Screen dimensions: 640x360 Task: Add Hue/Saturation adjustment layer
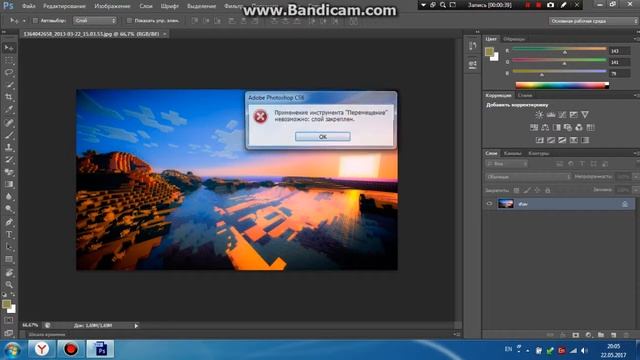pyautogui.click(x=534, y=127)
